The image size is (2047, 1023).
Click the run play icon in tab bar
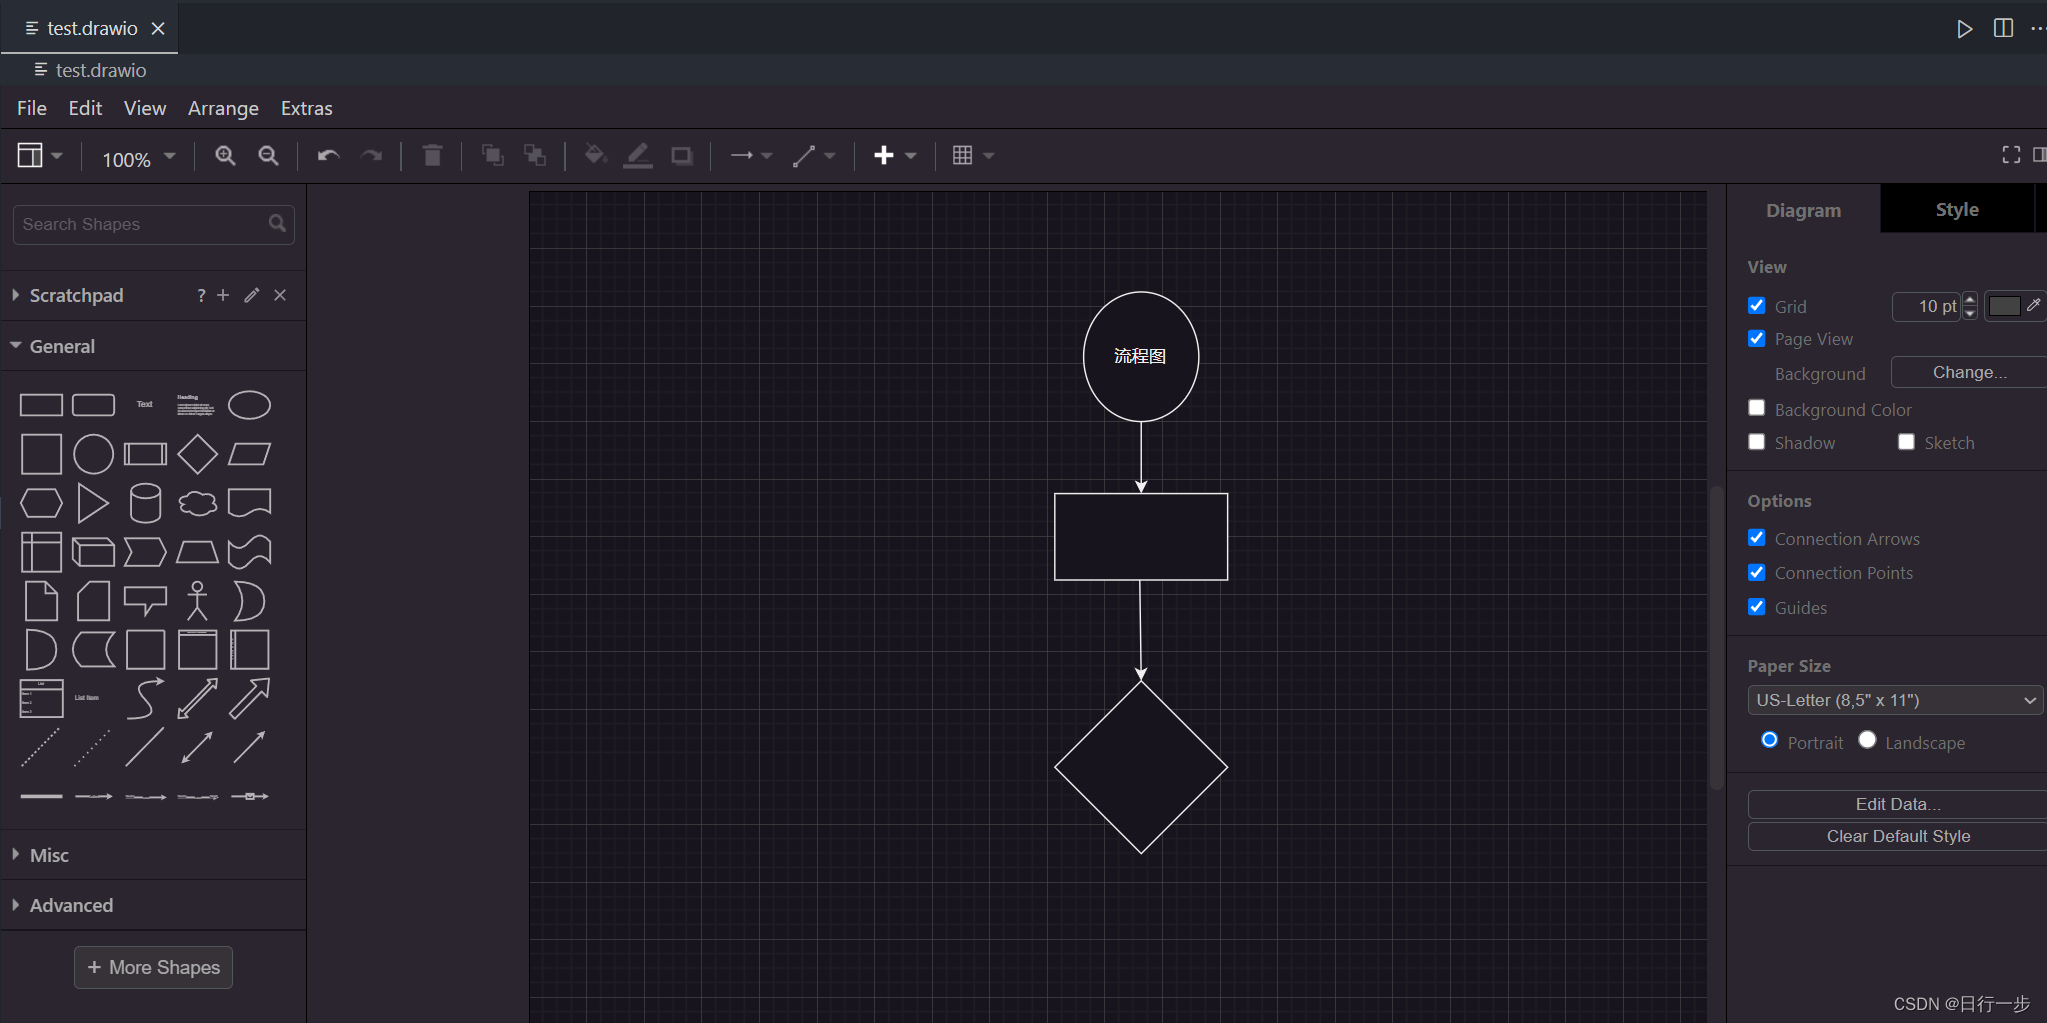click(x=1964, y=29)
